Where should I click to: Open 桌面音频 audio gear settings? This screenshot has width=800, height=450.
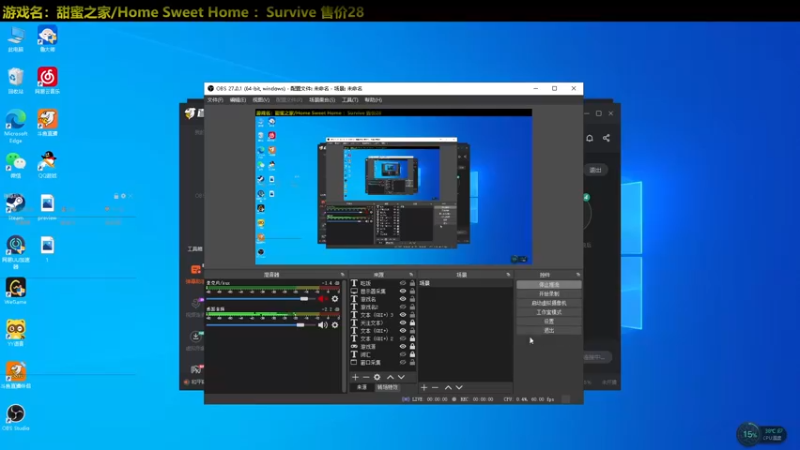coord(335,325)
